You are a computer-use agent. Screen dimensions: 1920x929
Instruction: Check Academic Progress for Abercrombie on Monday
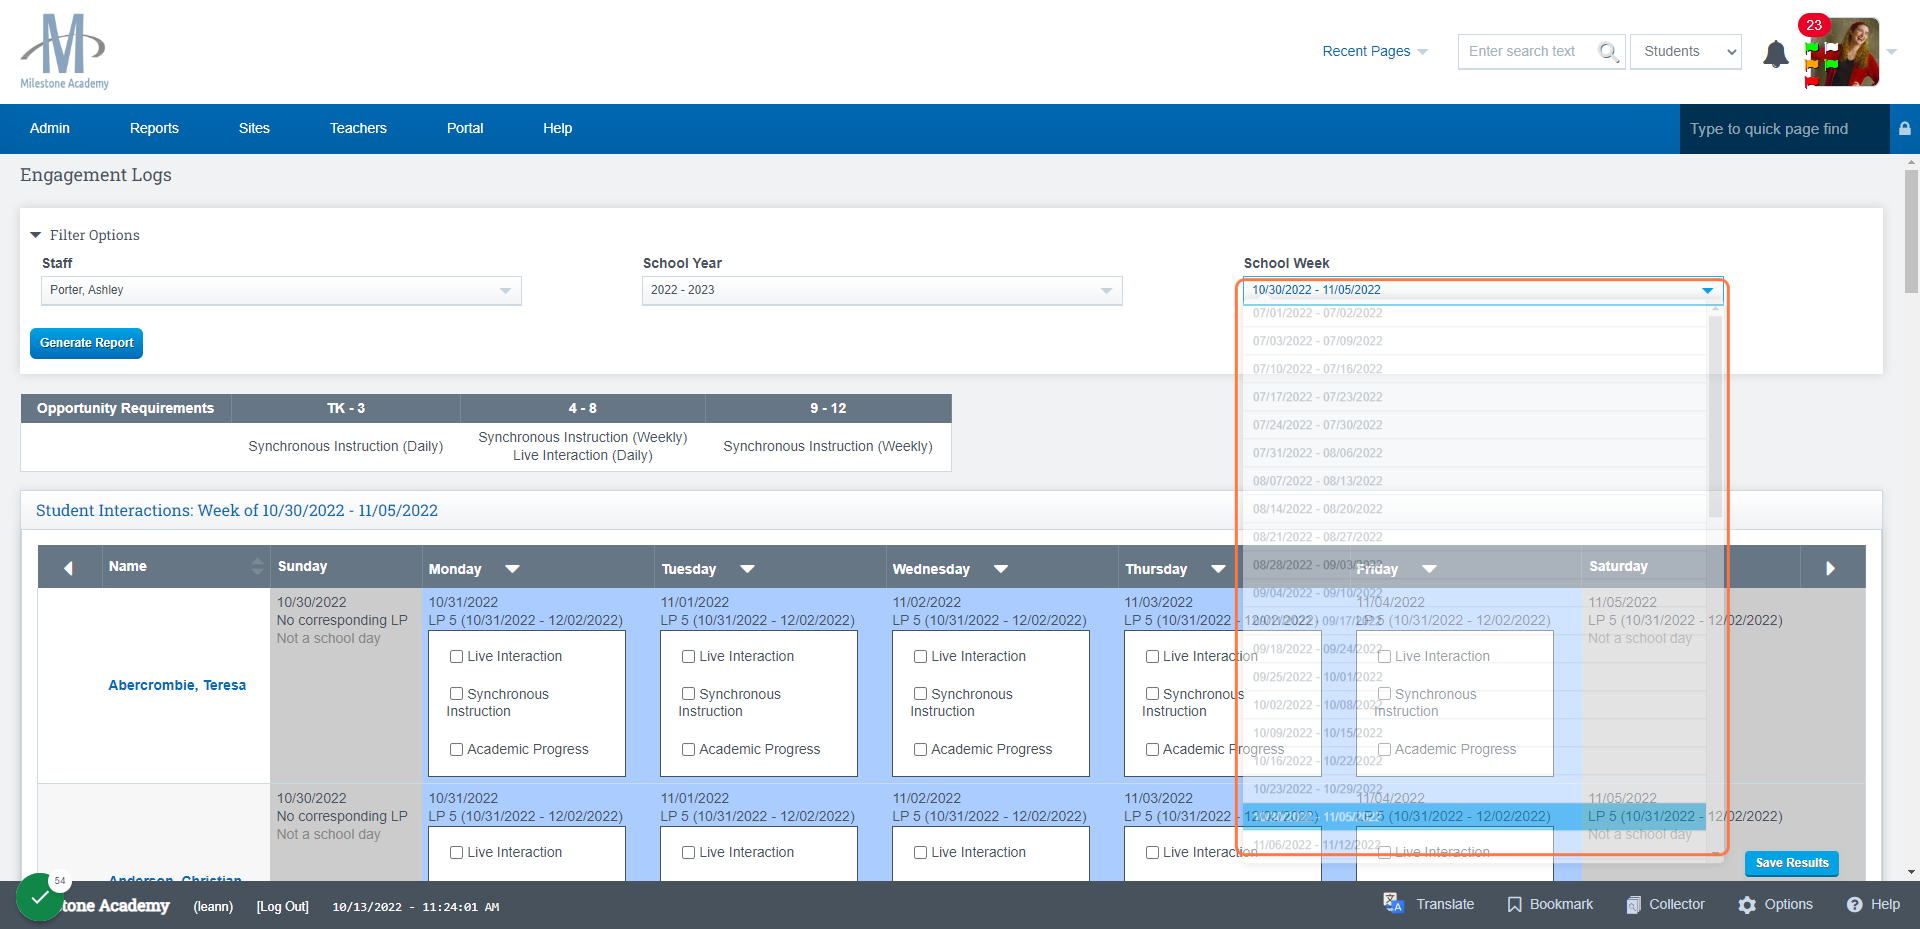coord(456,749)
